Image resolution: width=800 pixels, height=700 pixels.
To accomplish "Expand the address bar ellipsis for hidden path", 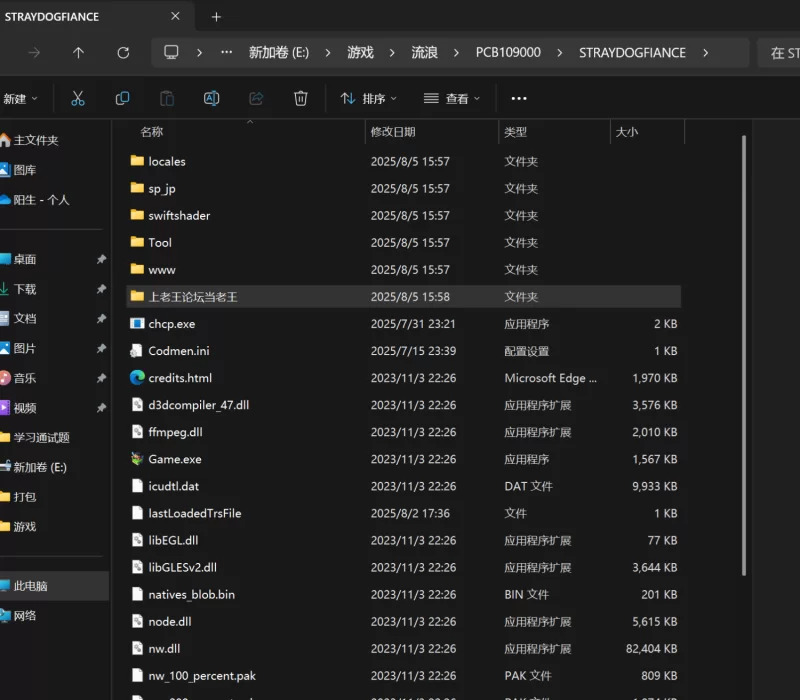I will click(227, 52).
